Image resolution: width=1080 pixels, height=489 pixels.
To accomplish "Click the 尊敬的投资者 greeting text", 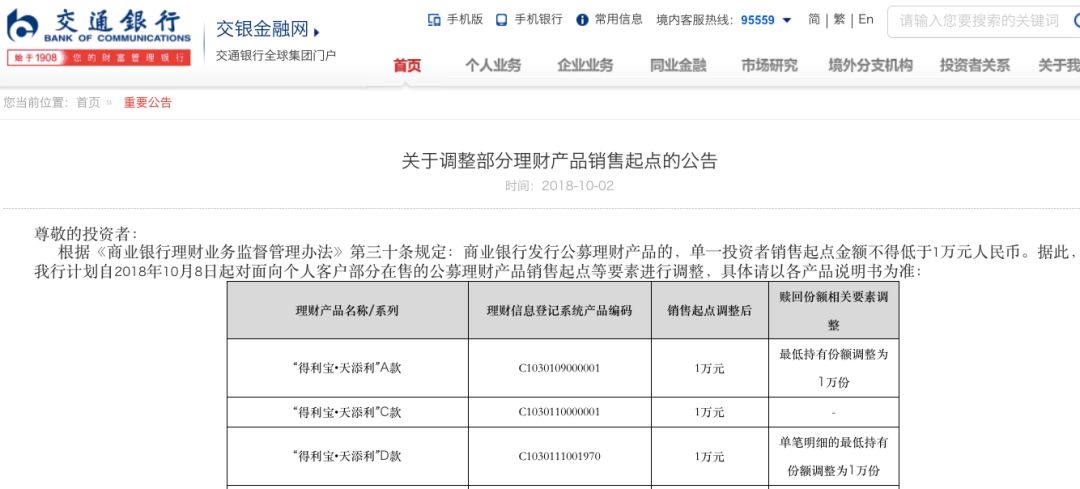I will 86,235.
